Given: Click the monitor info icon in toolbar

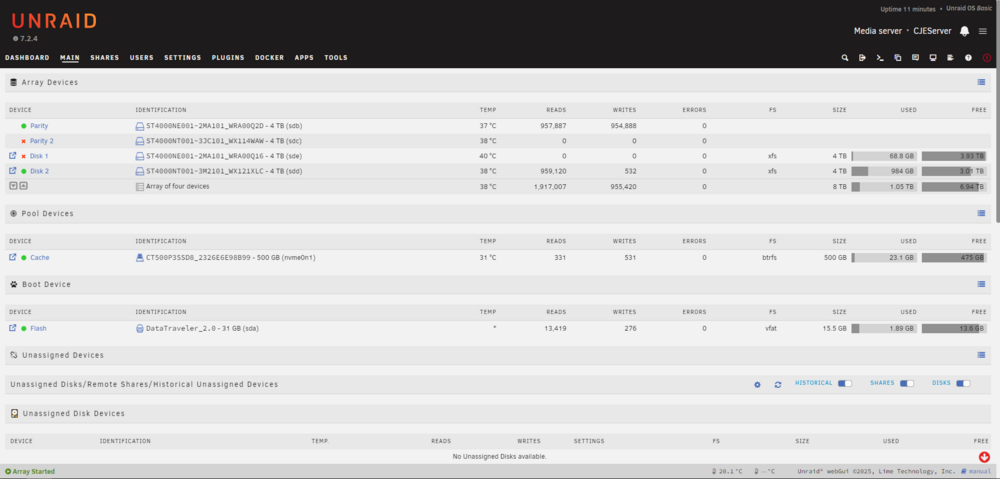Looking at the screenshot, I should coord(933,57).
